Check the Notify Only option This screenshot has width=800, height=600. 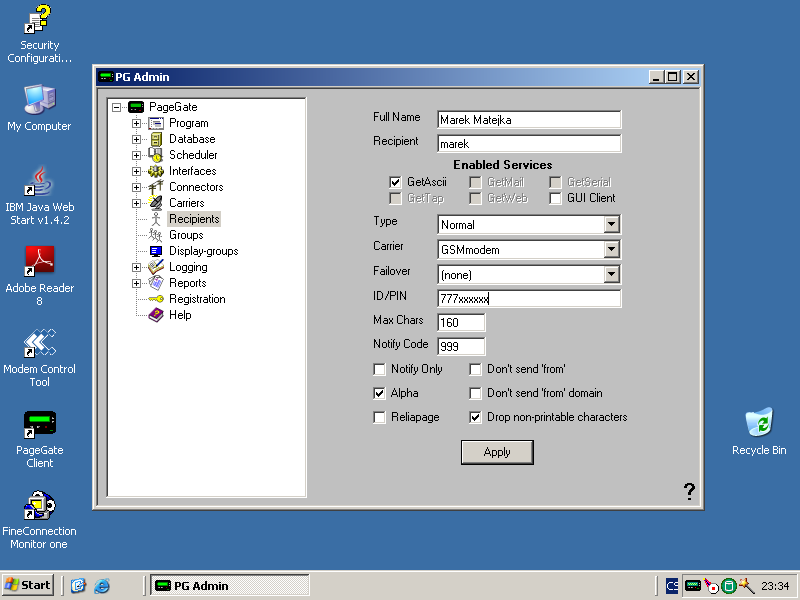pyautogui.click(x=380, y=369)
